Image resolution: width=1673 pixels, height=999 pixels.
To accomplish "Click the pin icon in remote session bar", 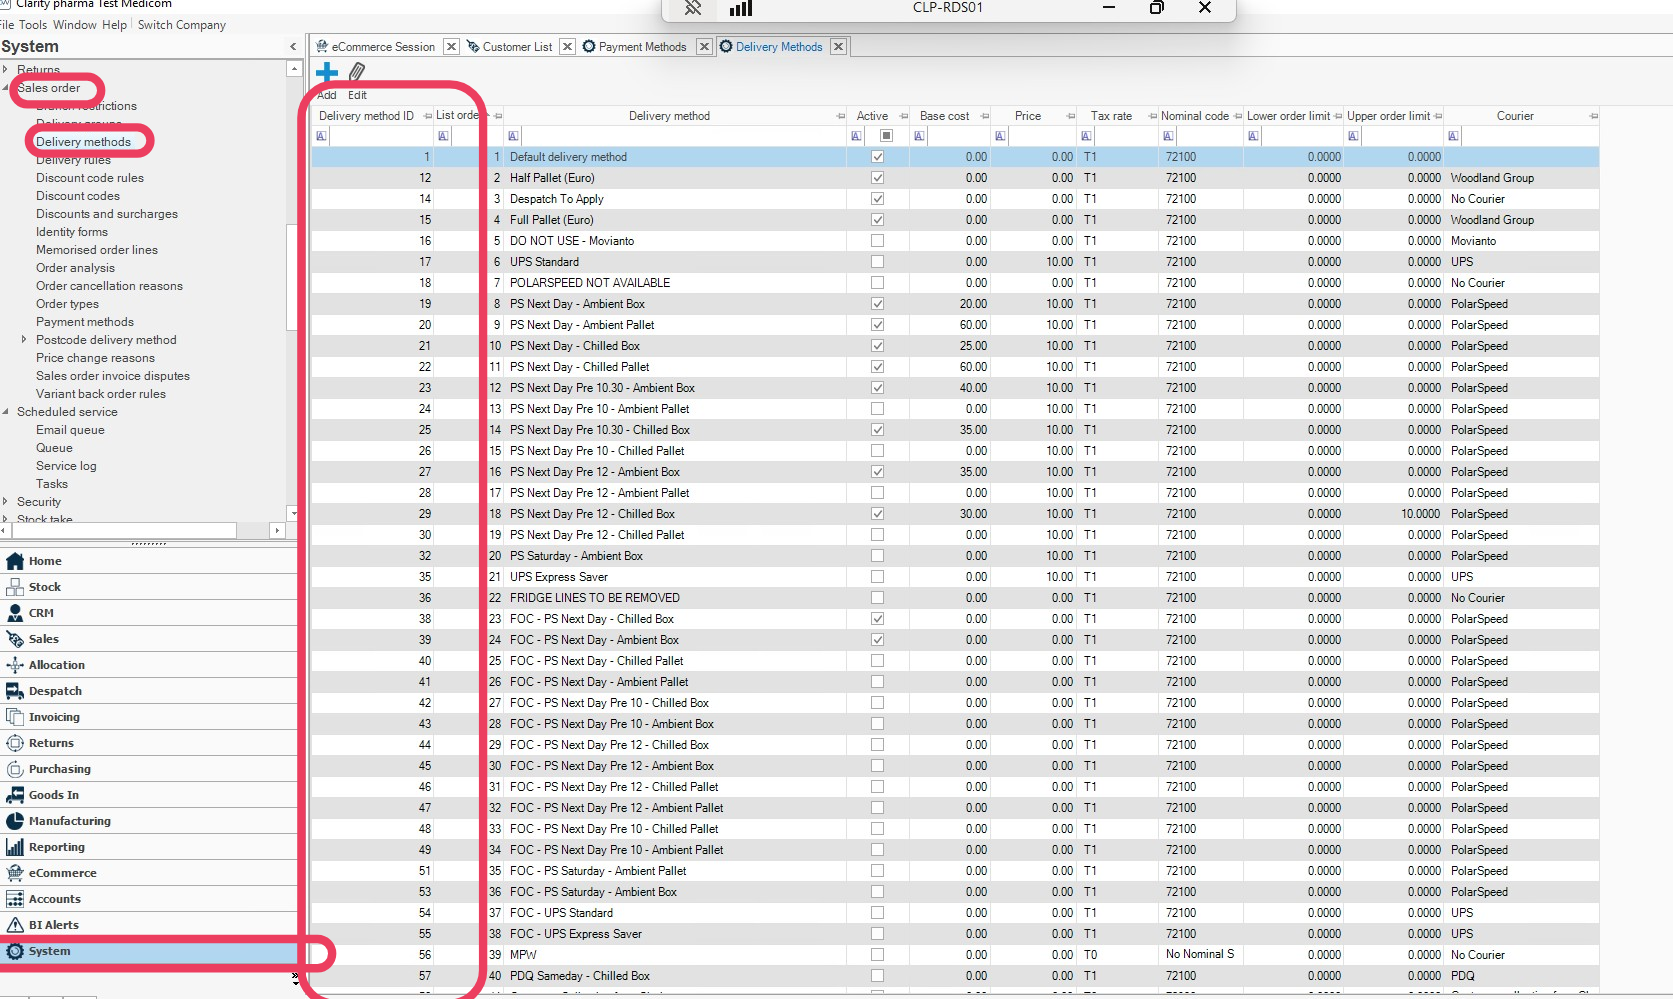I will (x=692, y=8).
